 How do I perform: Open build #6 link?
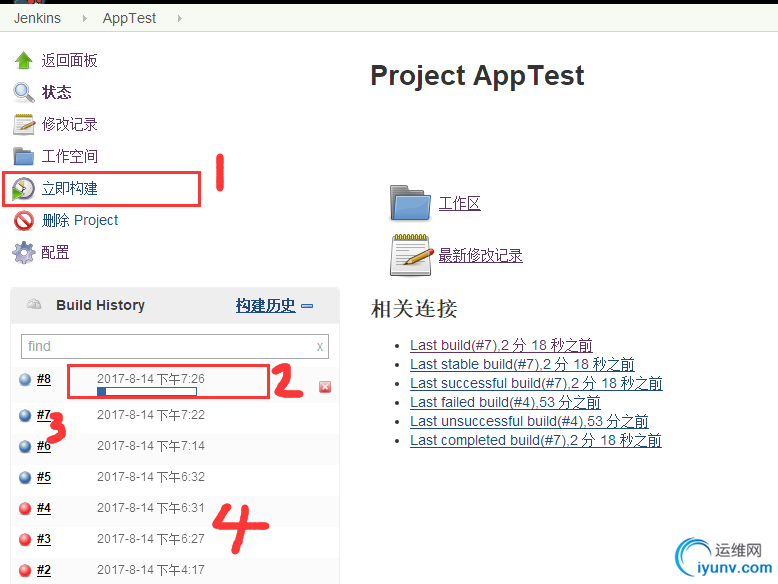coord(44,446)
